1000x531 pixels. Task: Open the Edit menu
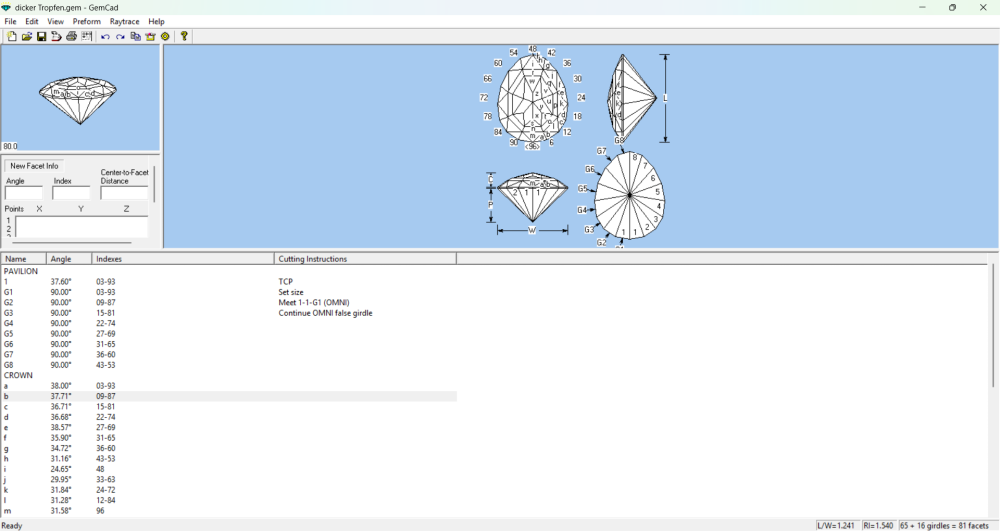(32, 21)
